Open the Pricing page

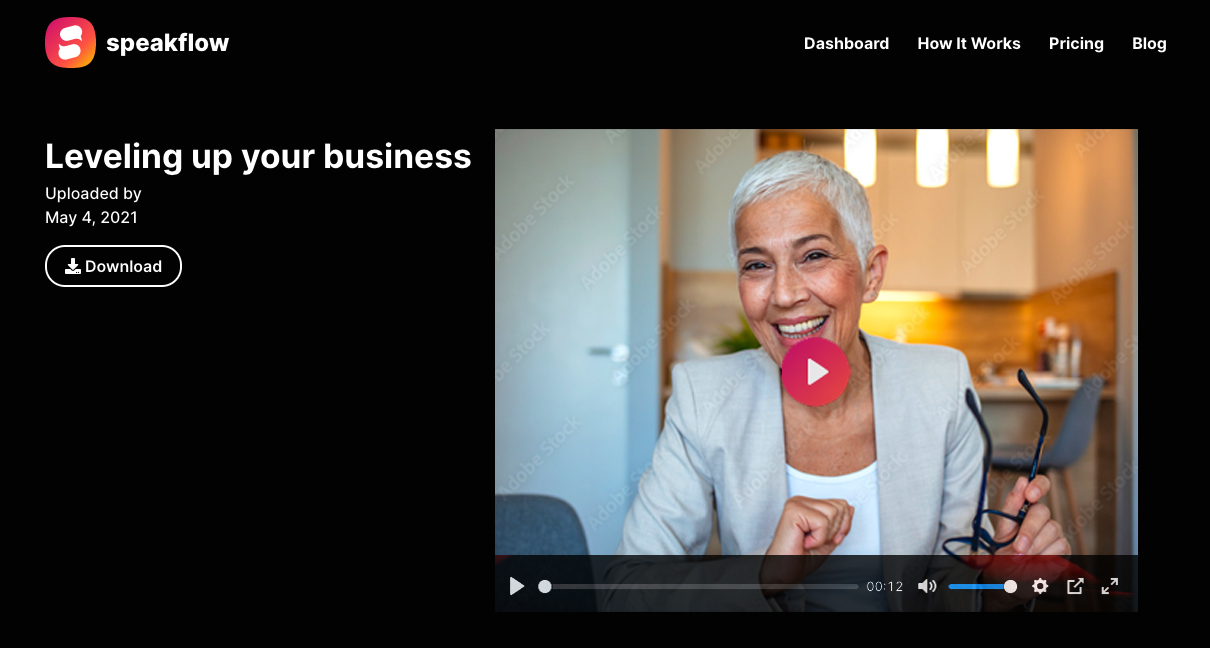coord(1076,43)
